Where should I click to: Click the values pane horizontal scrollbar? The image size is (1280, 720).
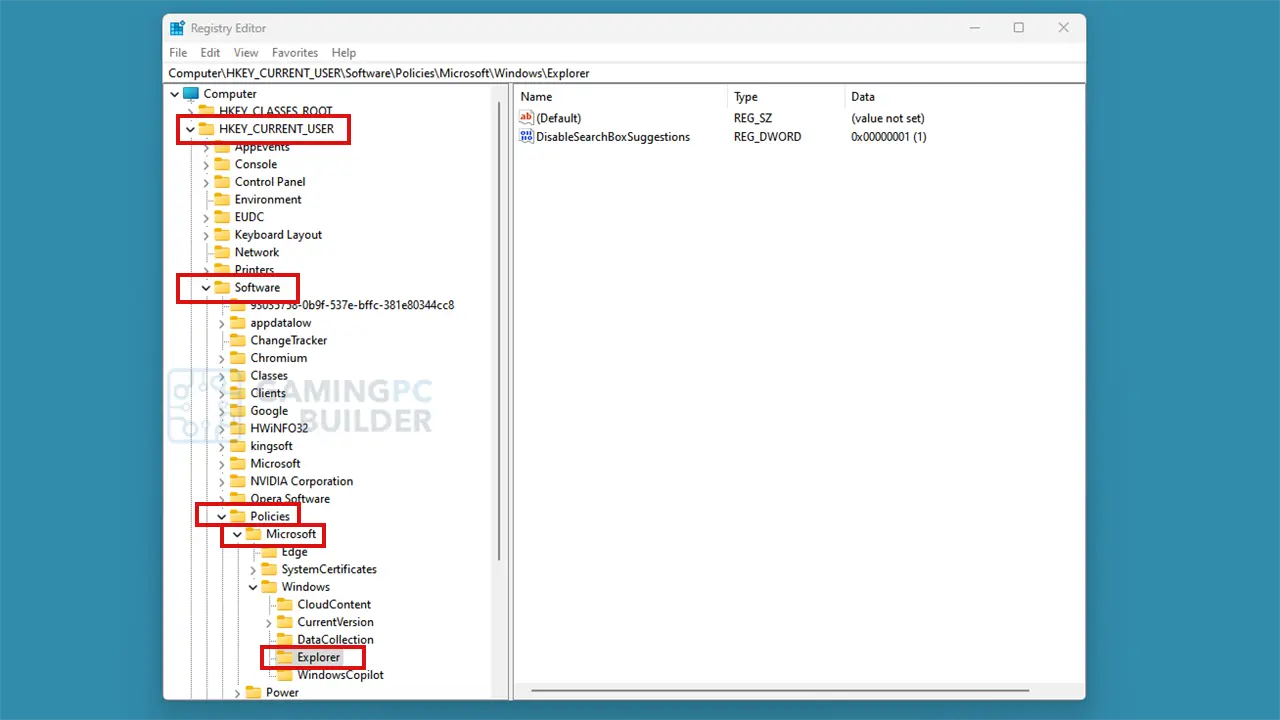click(x=780, y=690)
